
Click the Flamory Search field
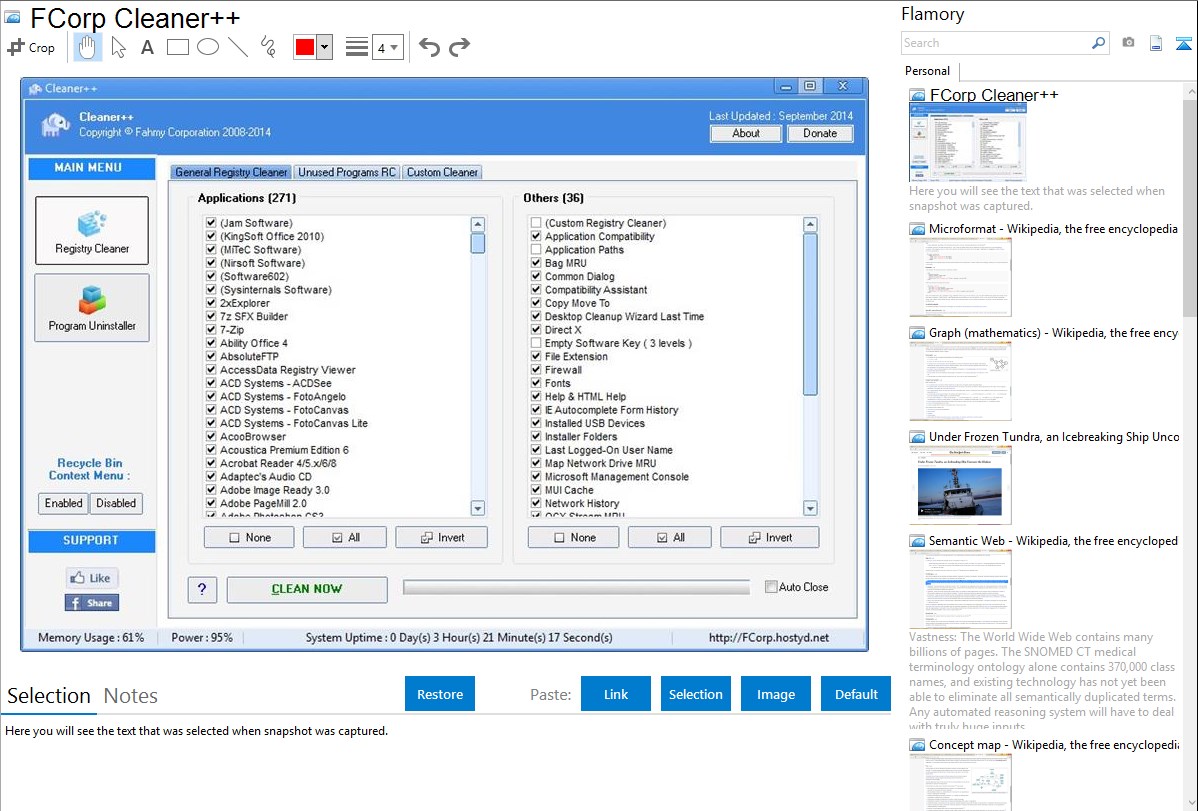[x=995, y=43]
